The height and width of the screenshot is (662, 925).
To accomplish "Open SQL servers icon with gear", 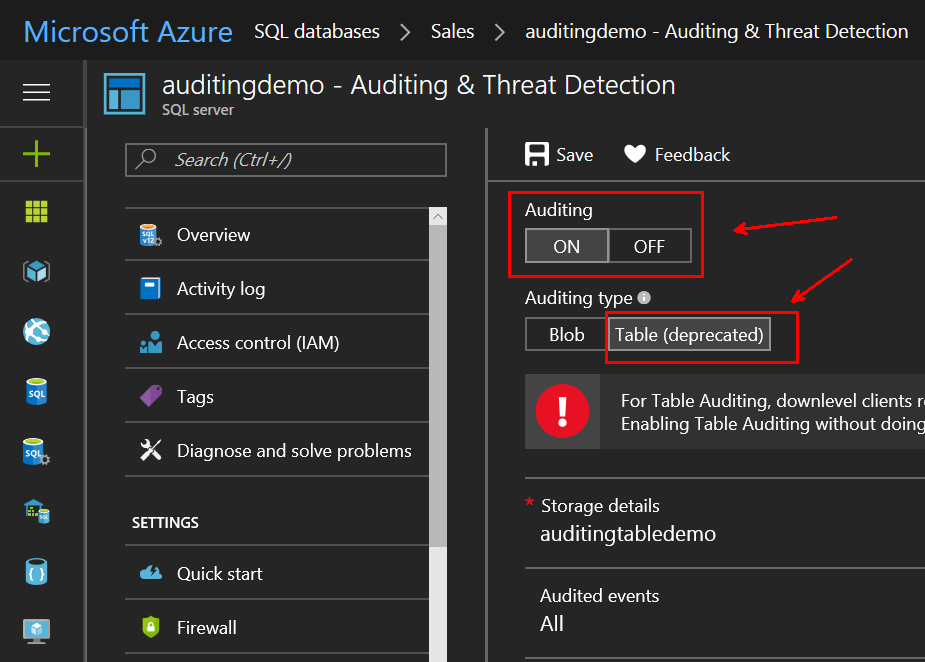I will click(x=36, y=452).
